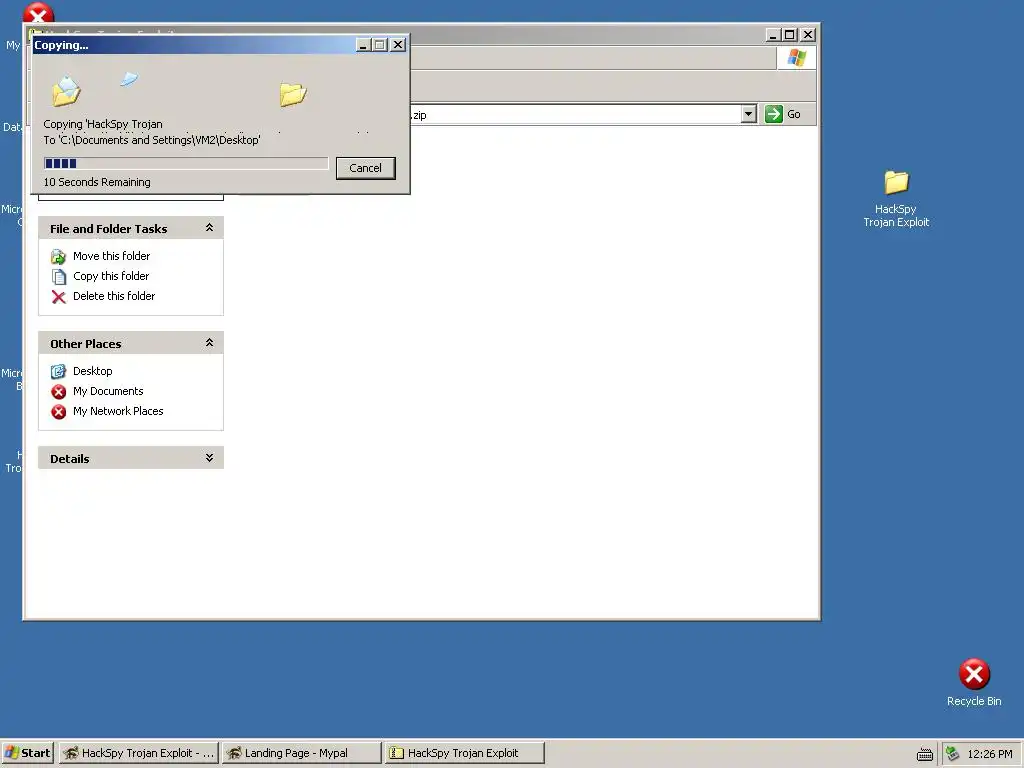Choose Delete this folder link
The width and height of the screenshot is (1024, 768).
(114, 296)
